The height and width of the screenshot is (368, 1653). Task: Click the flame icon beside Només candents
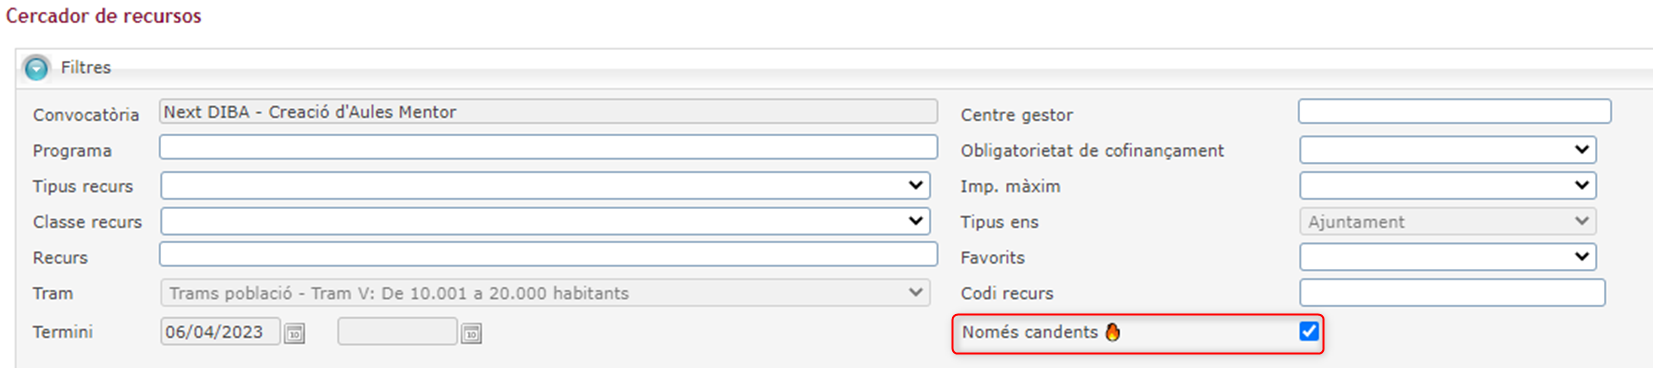point(1113,332)
